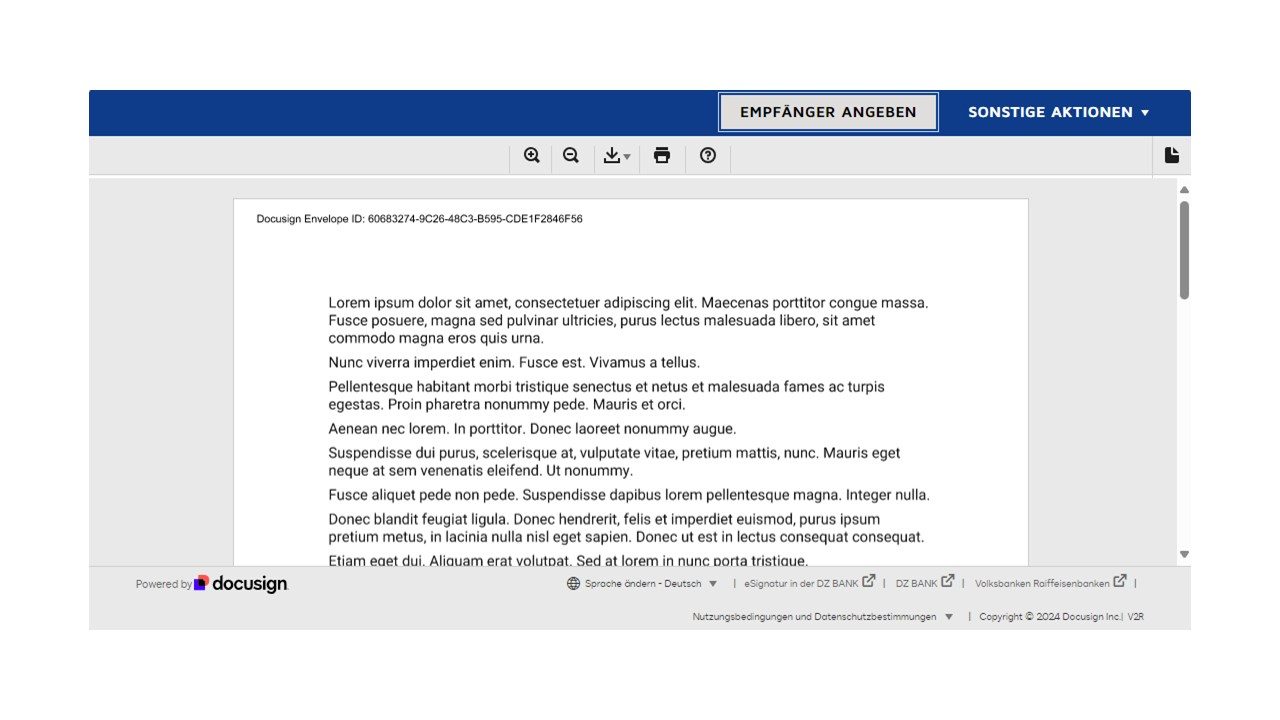
Task: Follow the DZ BANK footer link
Action: 916,584
